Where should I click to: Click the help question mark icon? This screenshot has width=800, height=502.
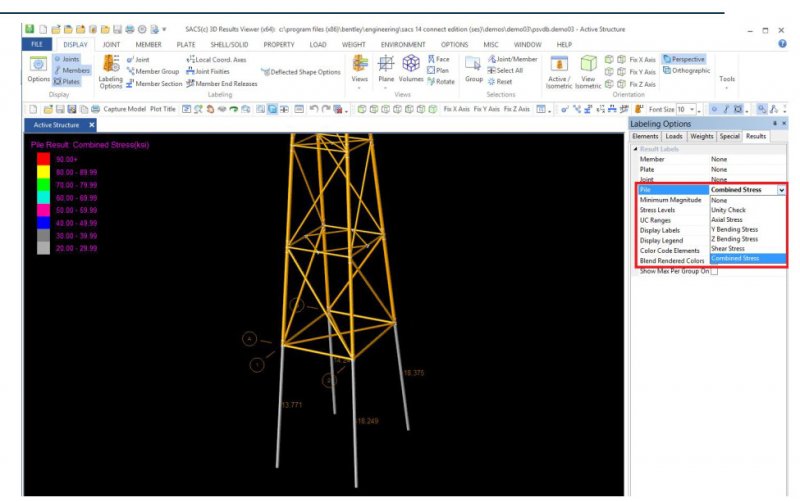pos(782,44)
